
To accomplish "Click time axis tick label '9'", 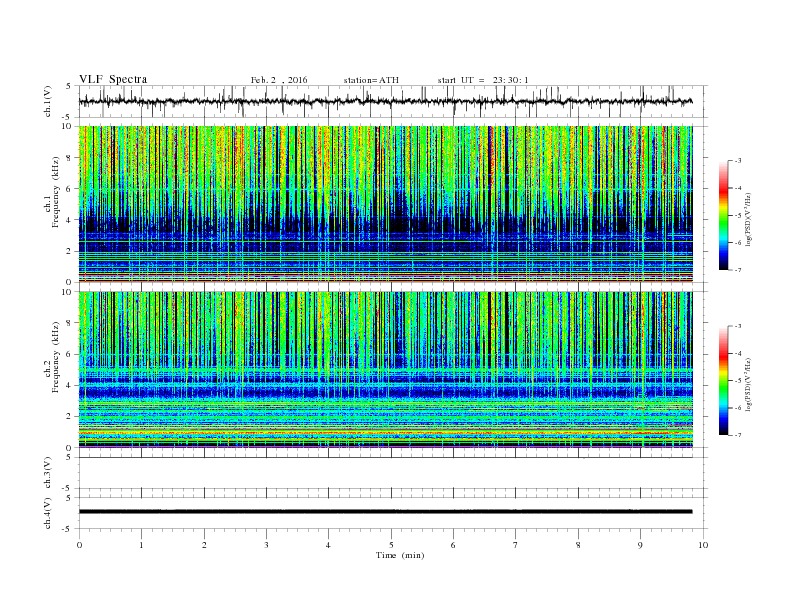I will [x=640, y=545].
